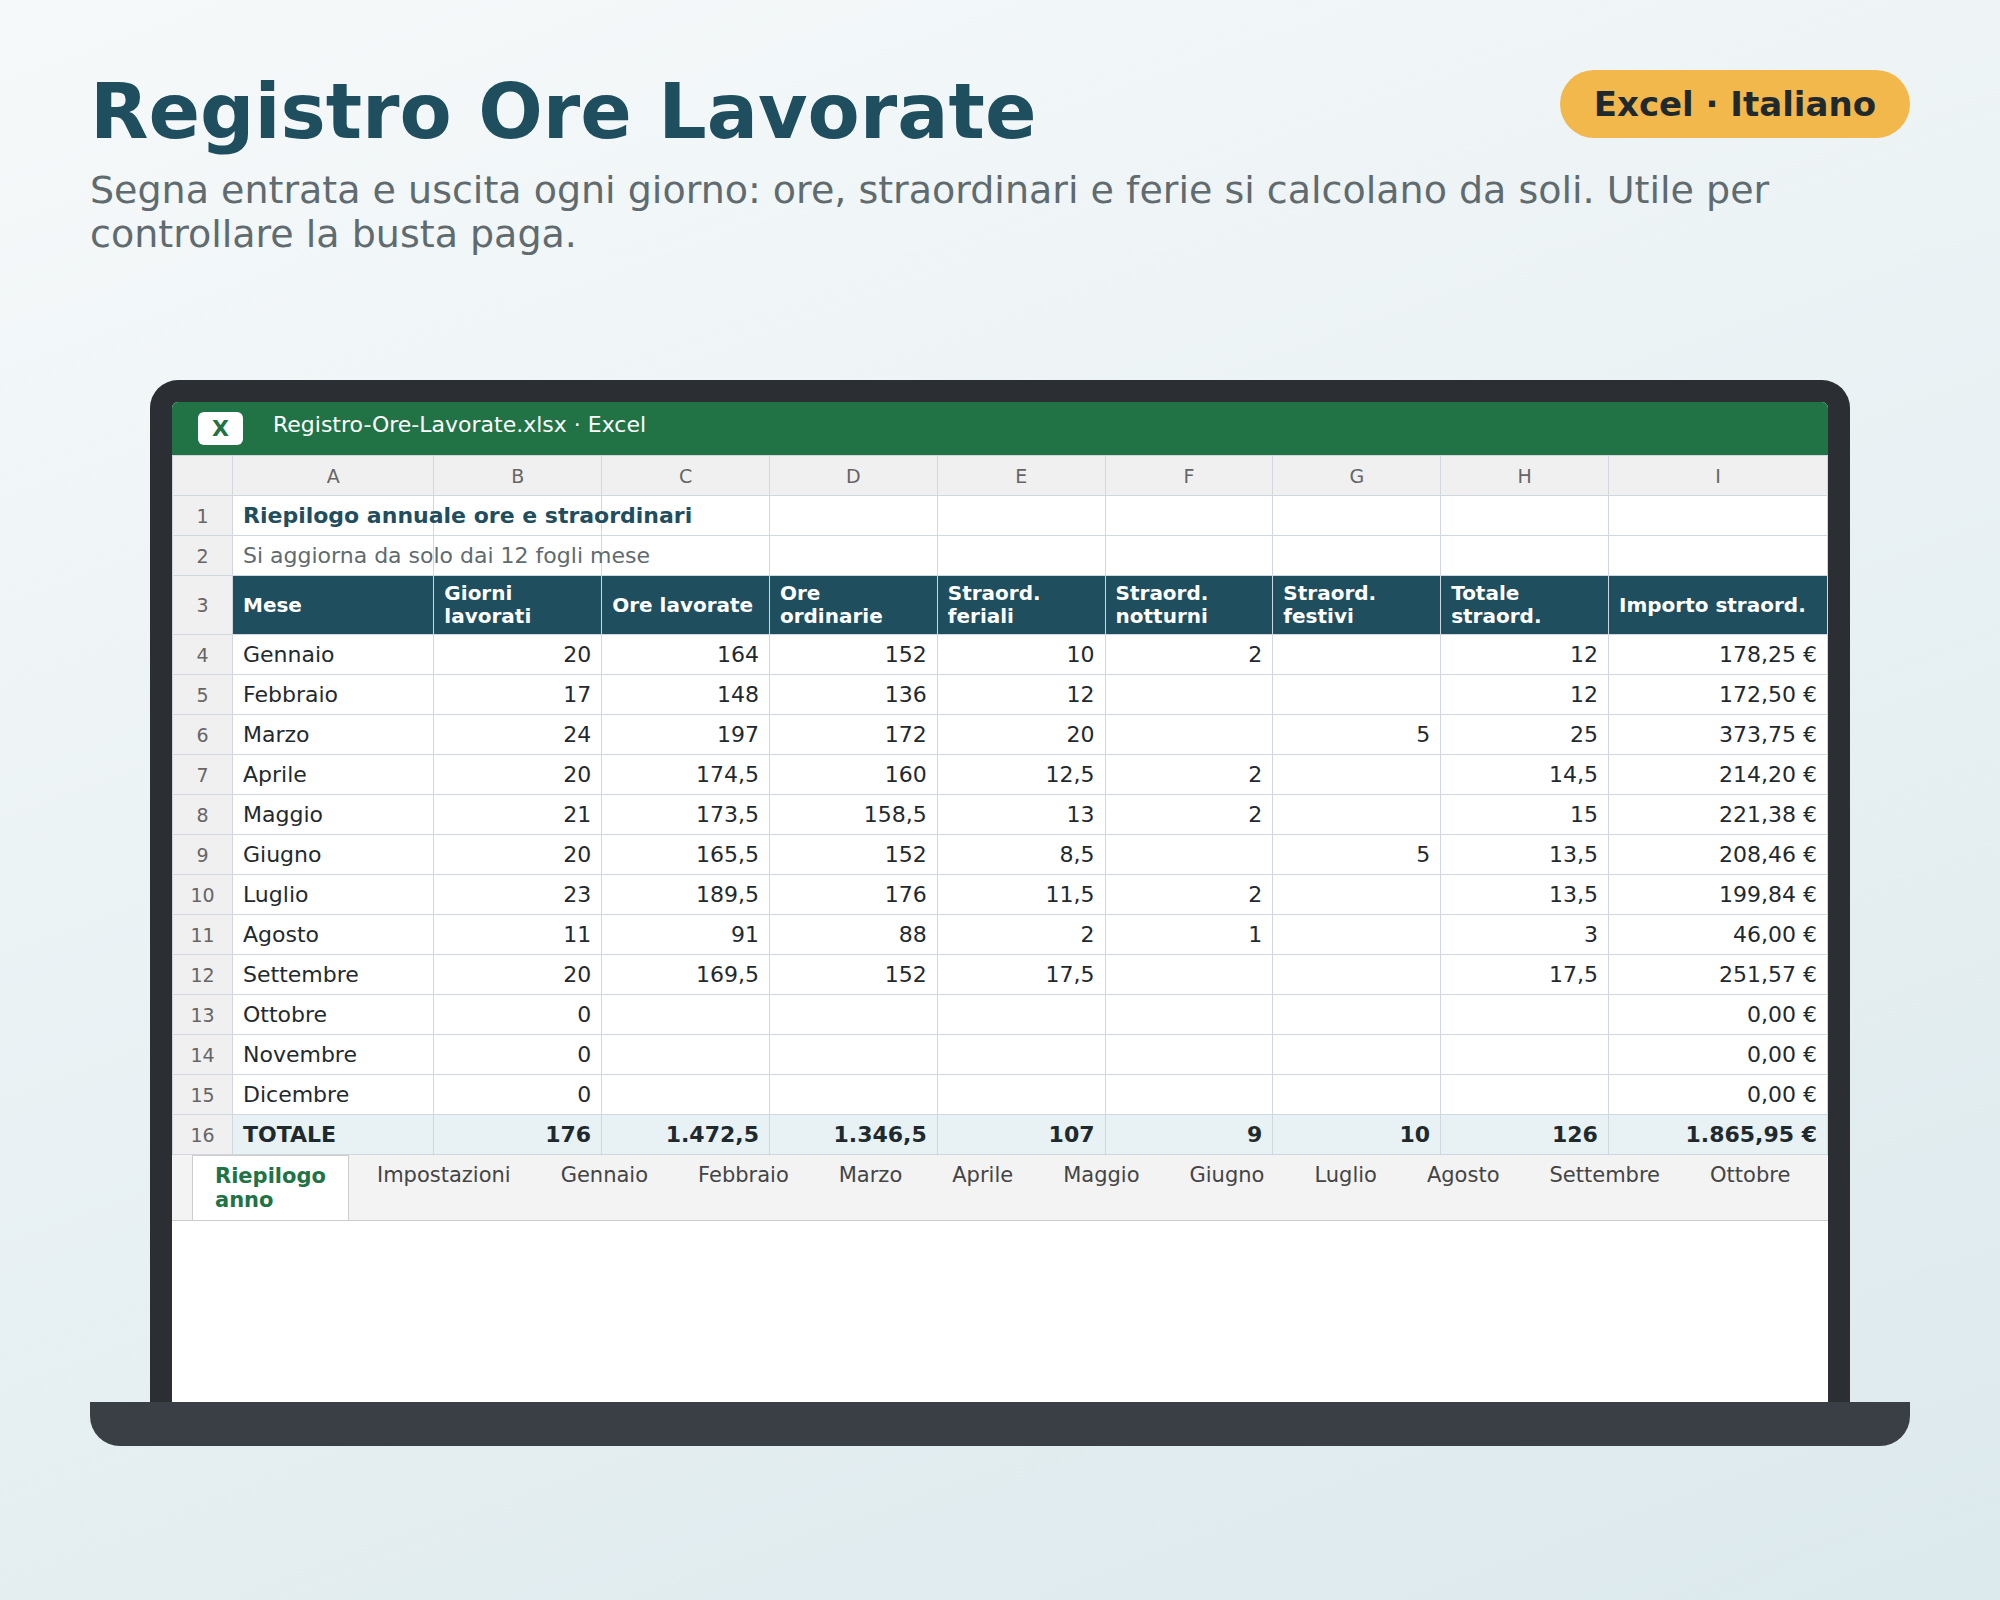Click the Febbraio amount '172,50 €'

coord(1718,695)
